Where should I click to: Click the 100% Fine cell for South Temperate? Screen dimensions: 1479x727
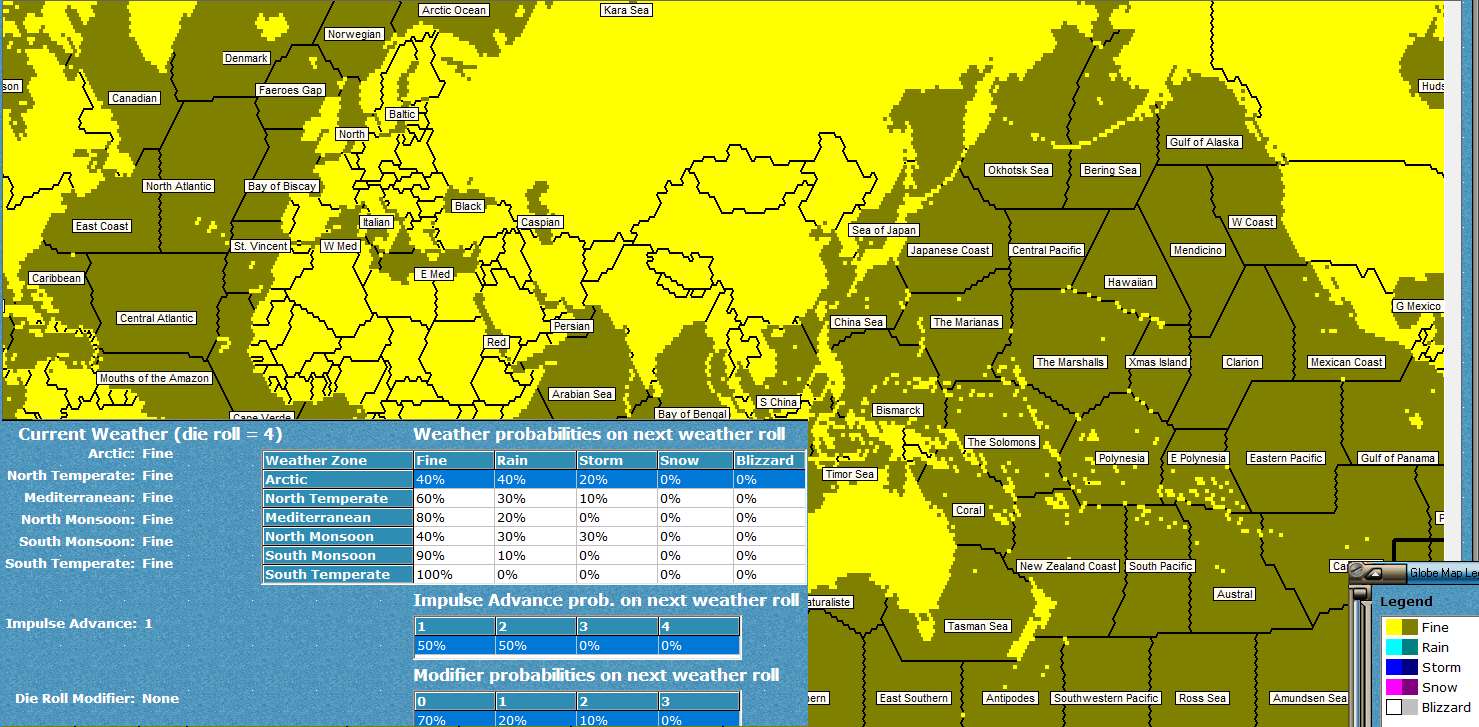coord(454,574)
